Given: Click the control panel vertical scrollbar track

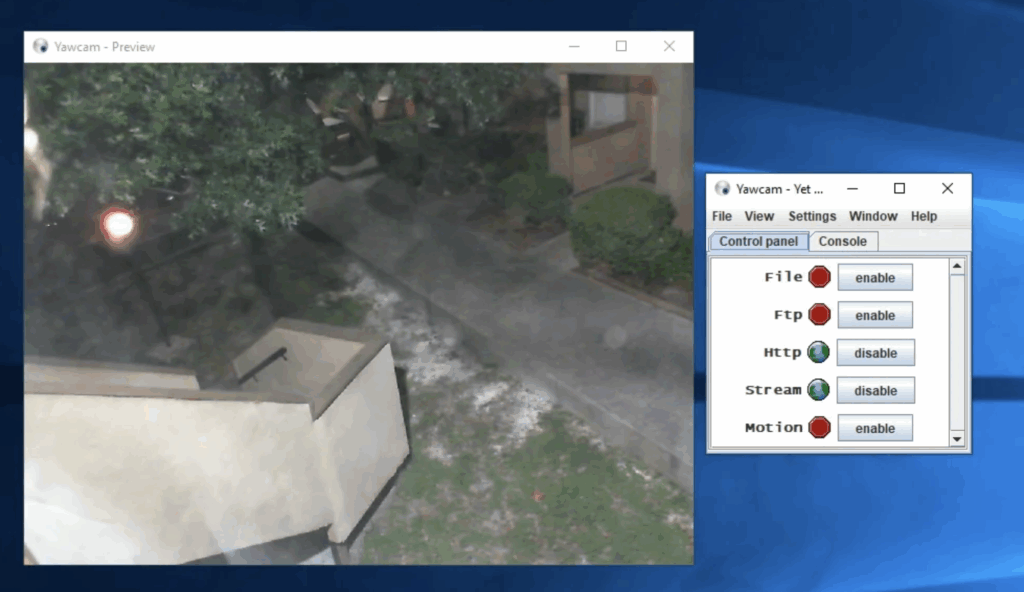Looking at the screenshot, I should click(957, 353).
